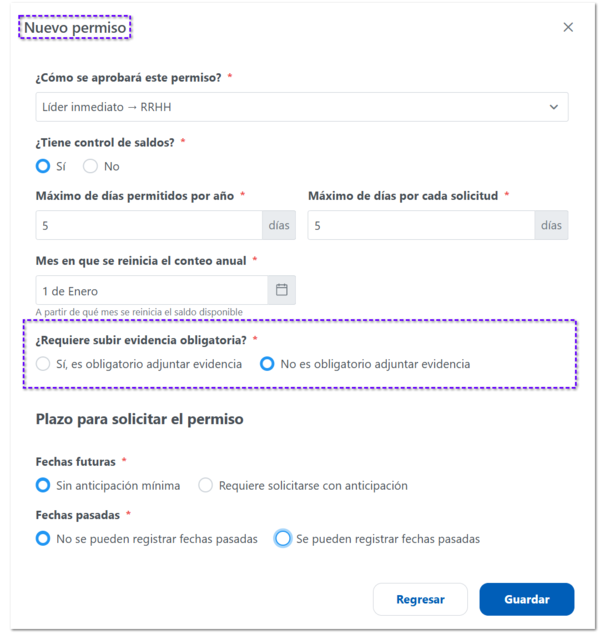Save the permit with Guardar
Image resolution: width=600 pixels, height=634 pixels.
[527, 599]
